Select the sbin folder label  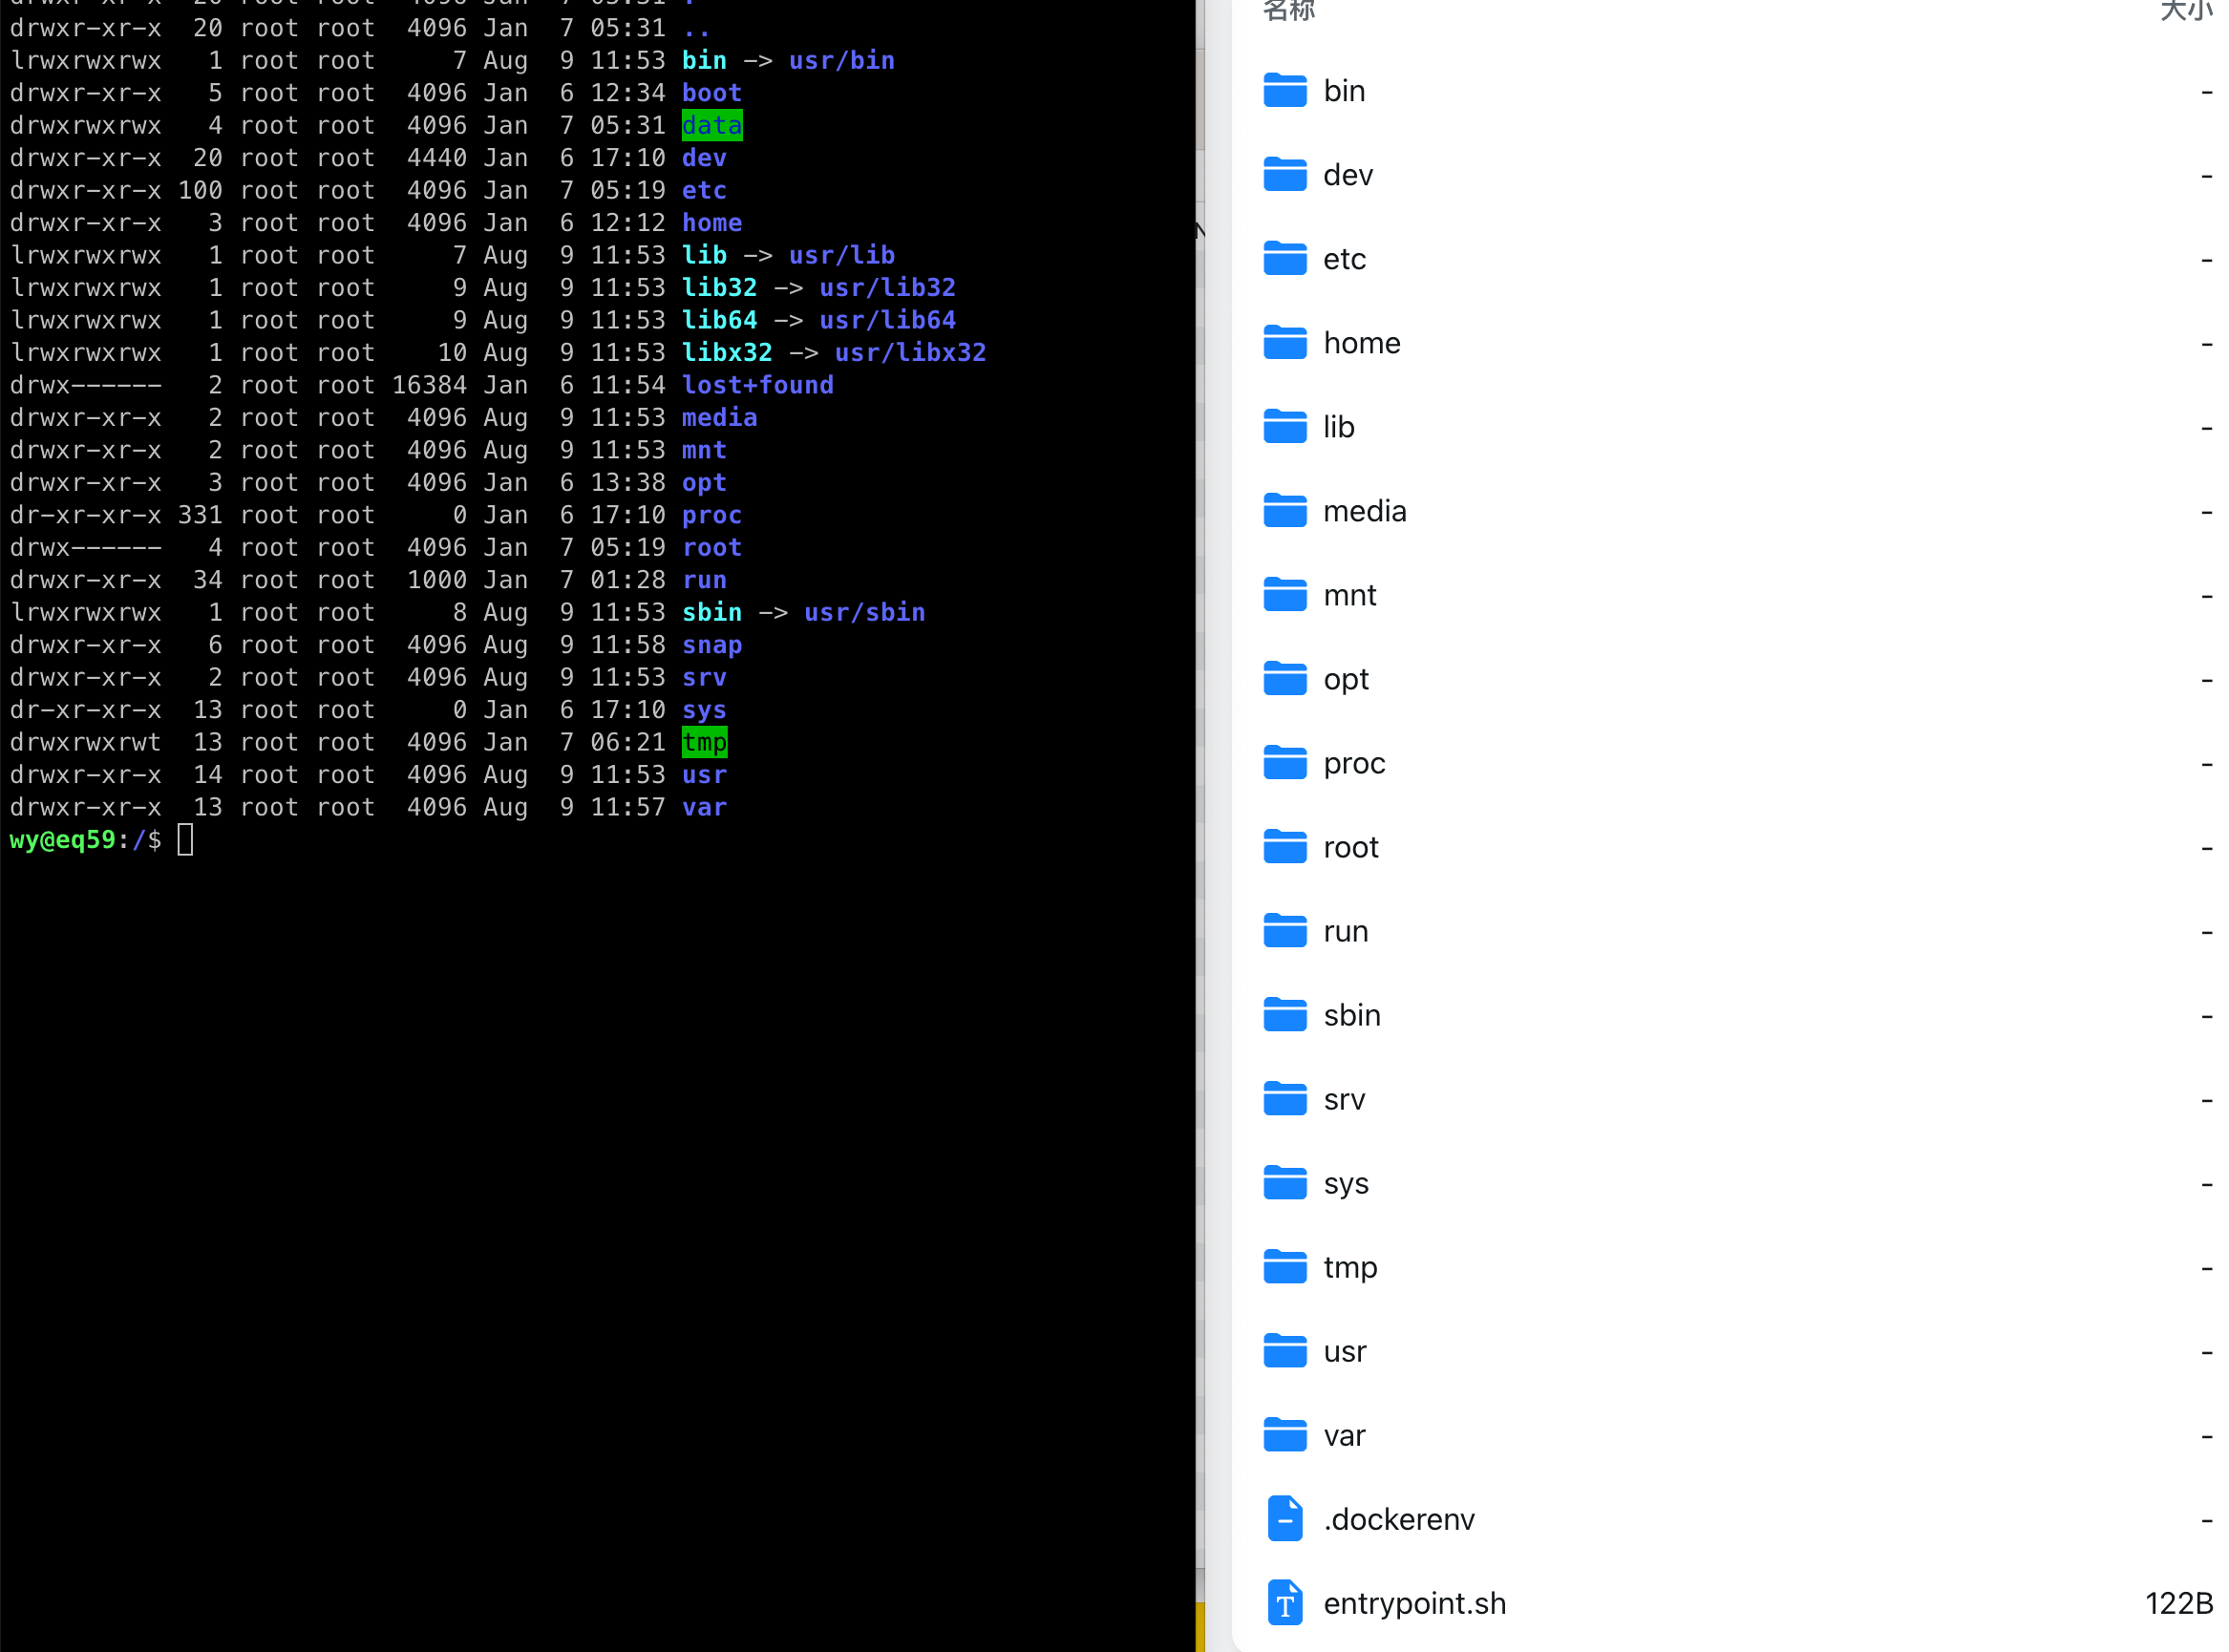(x=1351, y=1015)
